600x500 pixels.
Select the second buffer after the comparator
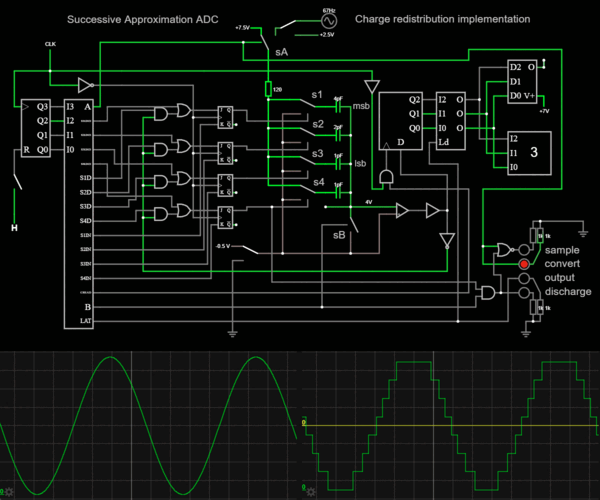[432, 210]
